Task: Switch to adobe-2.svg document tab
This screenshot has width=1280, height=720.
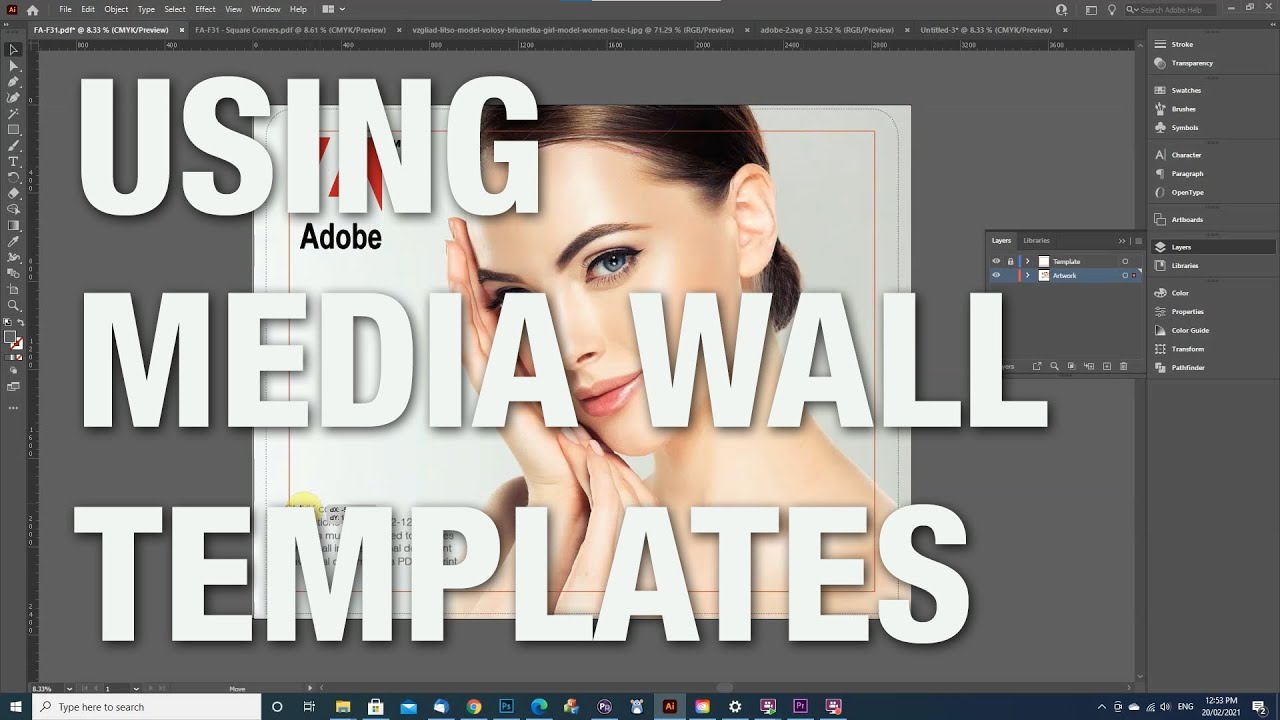Action: [x=827, y=30]
